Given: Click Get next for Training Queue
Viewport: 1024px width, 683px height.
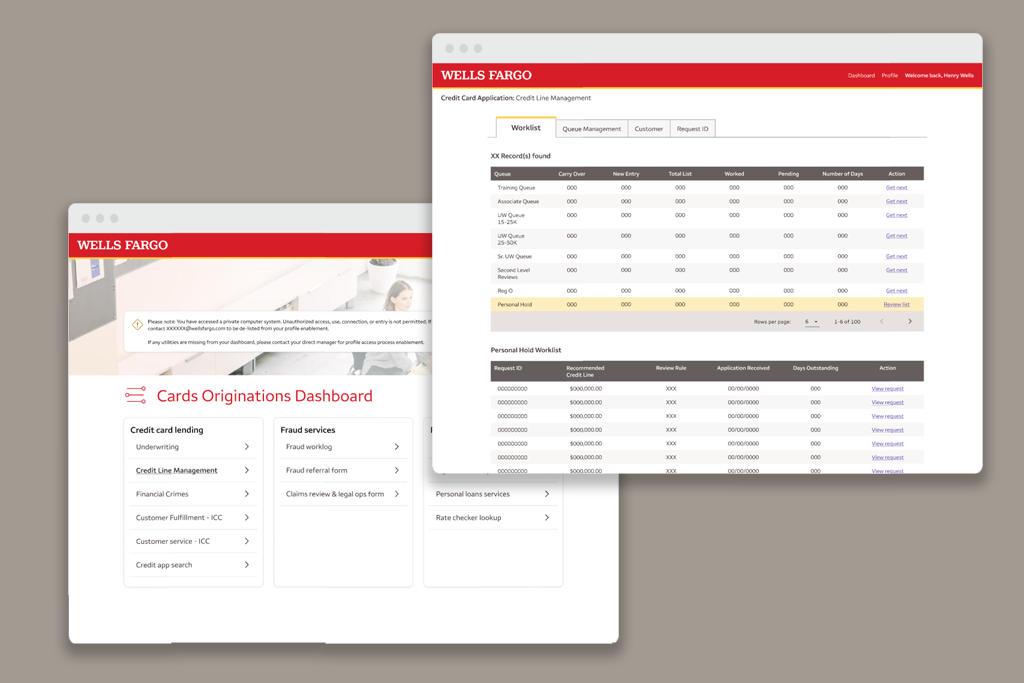Looking at the screenshot, I should point(896,188).
